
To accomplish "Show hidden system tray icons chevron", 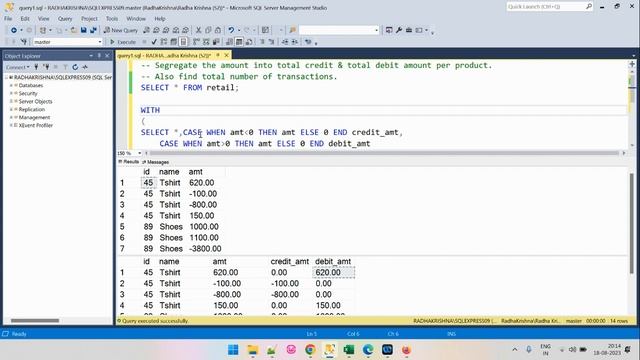I will (x=515, y=349).
